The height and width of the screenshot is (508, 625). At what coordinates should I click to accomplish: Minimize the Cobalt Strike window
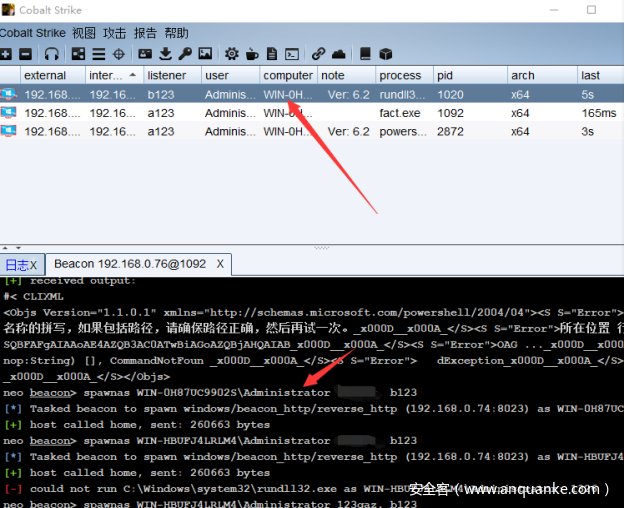point(554,10)
